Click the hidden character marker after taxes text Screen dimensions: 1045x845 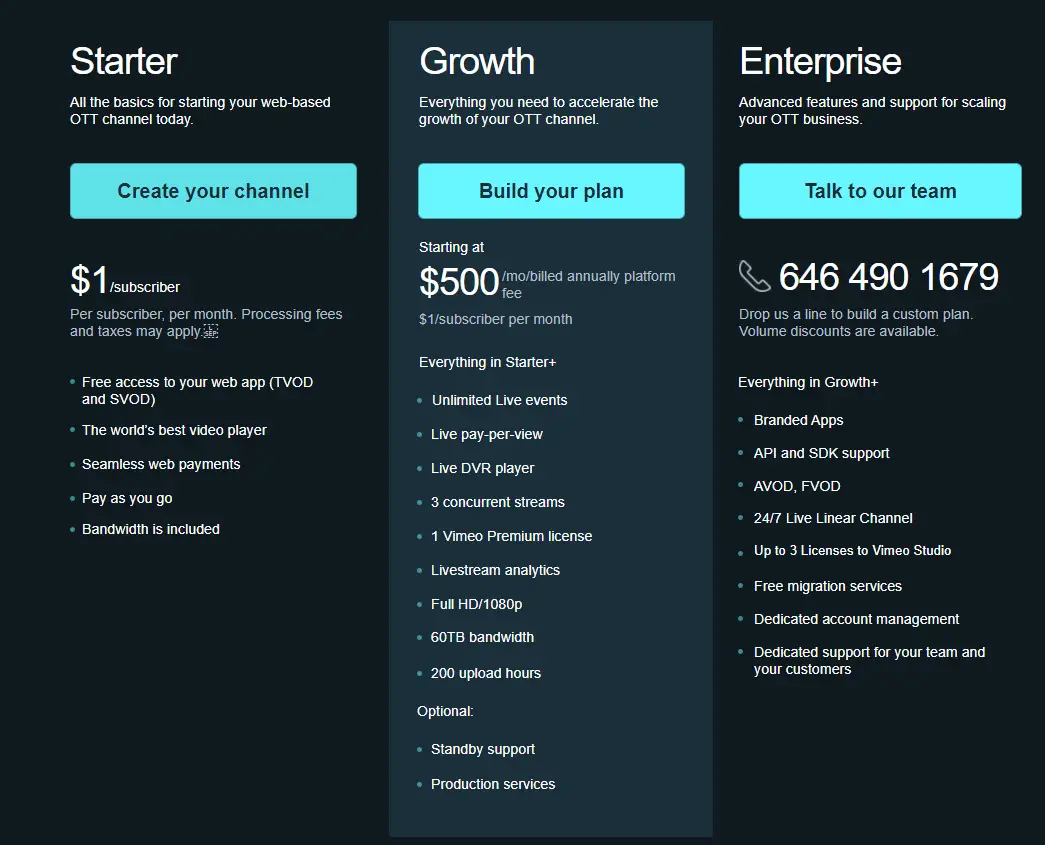tap(209, 331)
